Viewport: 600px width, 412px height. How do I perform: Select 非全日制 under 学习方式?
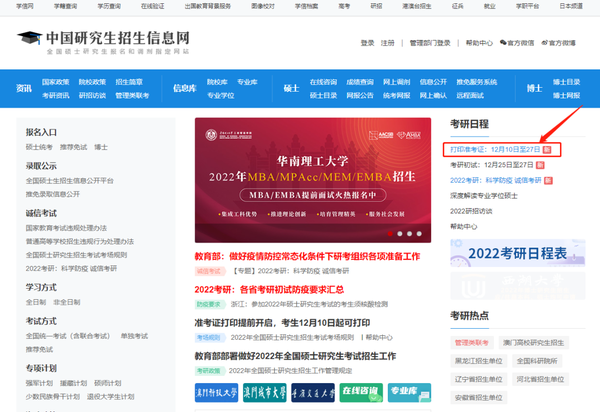[67, 302]
